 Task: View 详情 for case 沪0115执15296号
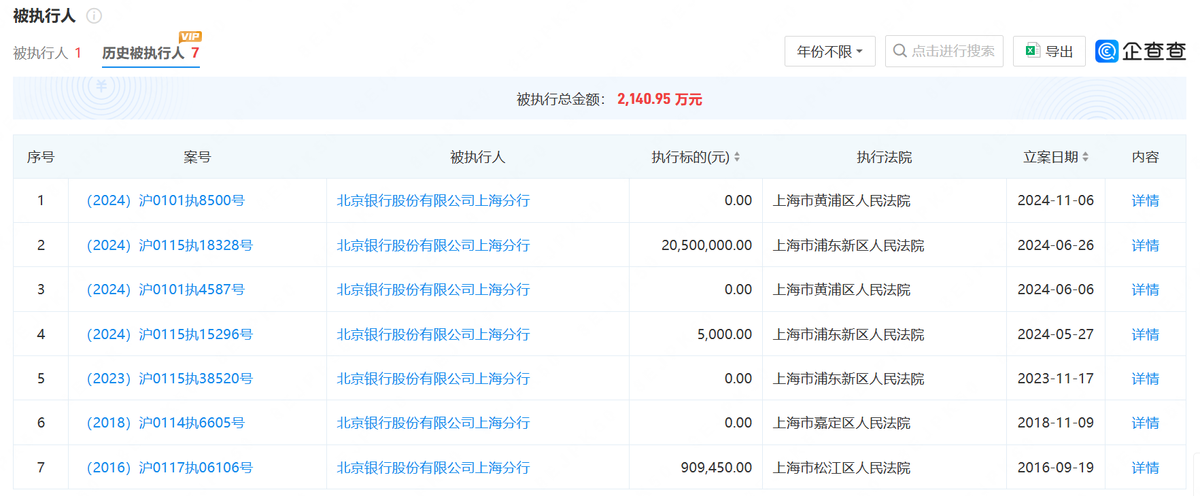[1145, 334]
